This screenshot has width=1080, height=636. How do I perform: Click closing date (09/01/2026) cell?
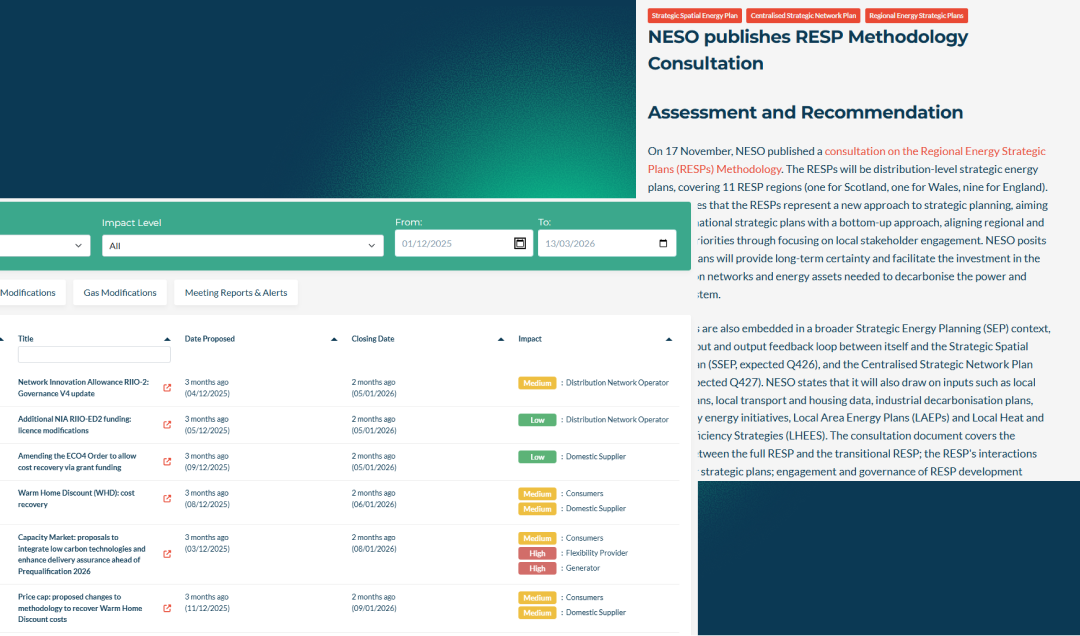point(374,603)
